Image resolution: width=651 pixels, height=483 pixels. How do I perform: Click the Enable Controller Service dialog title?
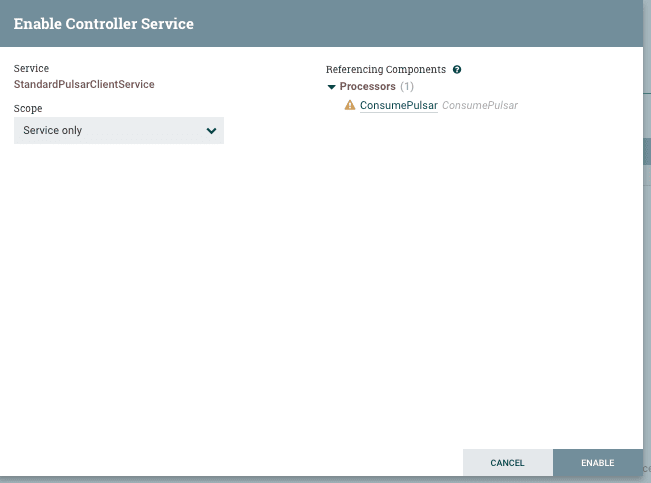pos(104,24)
